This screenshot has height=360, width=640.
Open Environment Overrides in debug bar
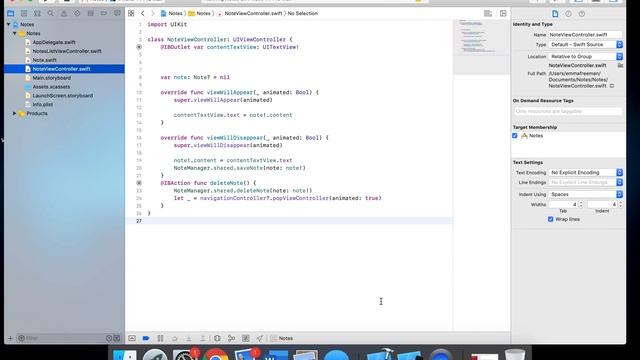tap(245, 338)
